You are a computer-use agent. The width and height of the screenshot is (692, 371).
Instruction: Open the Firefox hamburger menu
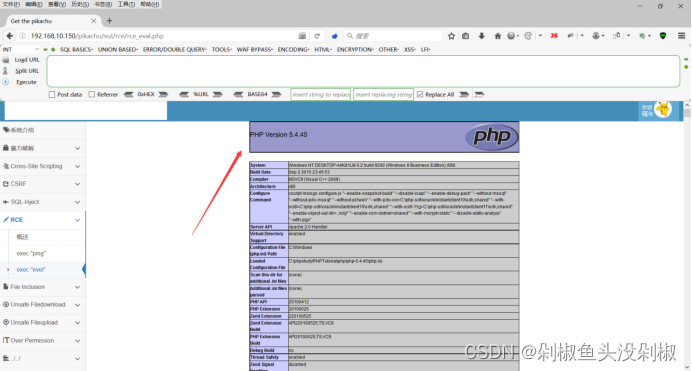coord(681,36)
